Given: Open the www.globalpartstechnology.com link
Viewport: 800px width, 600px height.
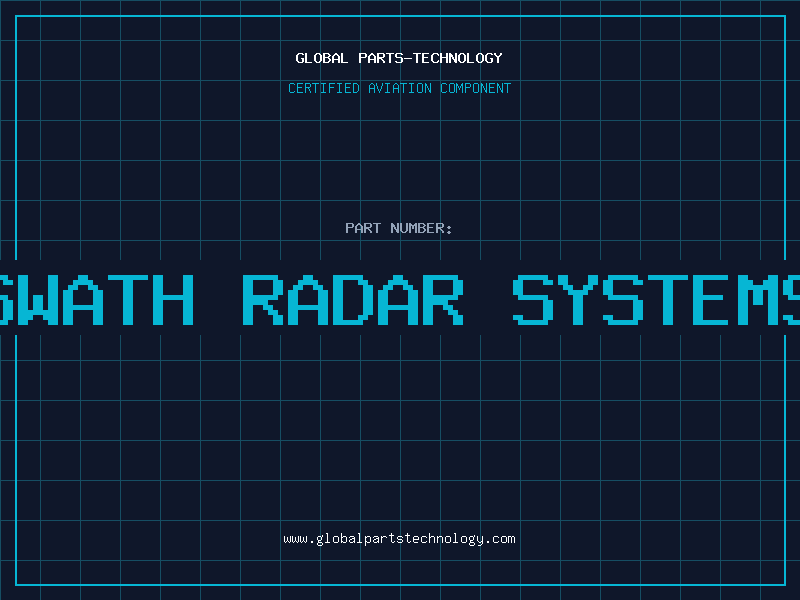Looking at the screenshot, I should [x=399, y=539].
